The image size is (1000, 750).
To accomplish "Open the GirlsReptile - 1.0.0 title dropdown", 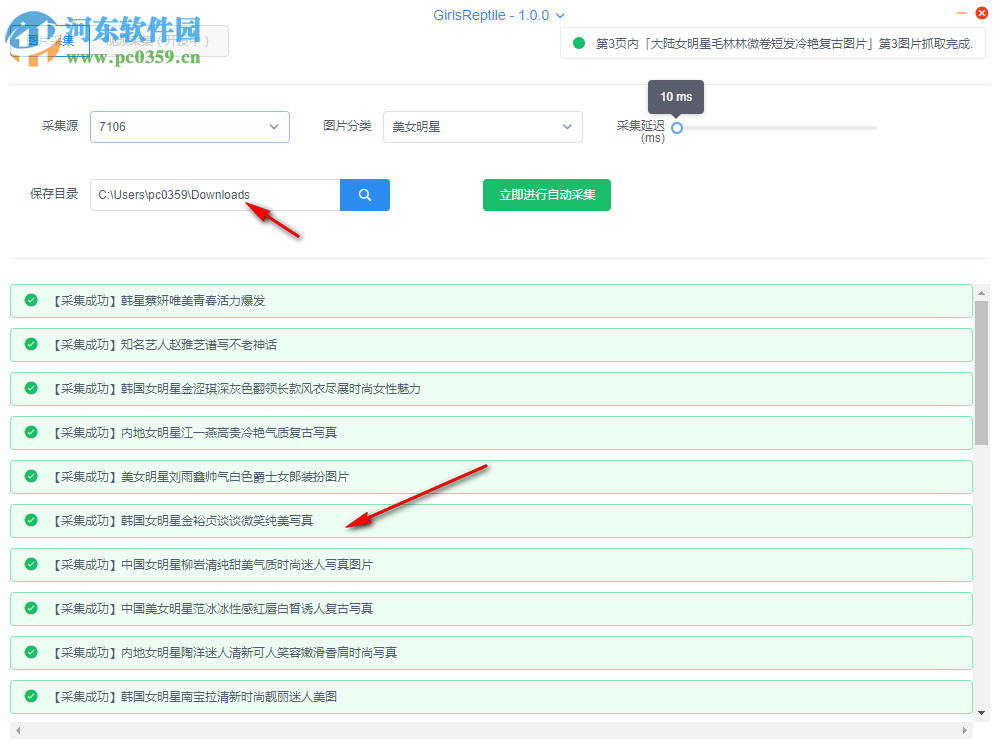I will (499, 15).
